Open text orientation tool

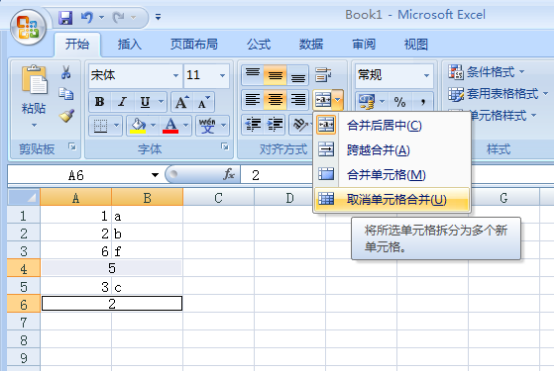click(300, 125)
